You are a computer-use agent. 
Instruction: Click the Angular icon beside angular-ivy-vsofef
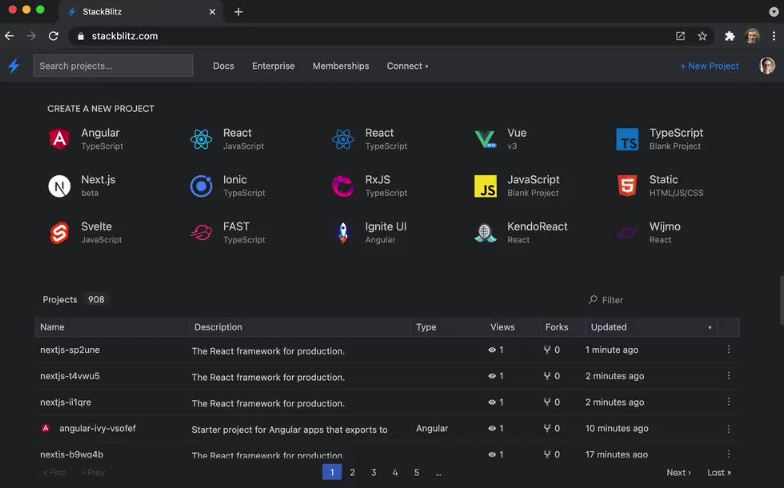point(46,428)
